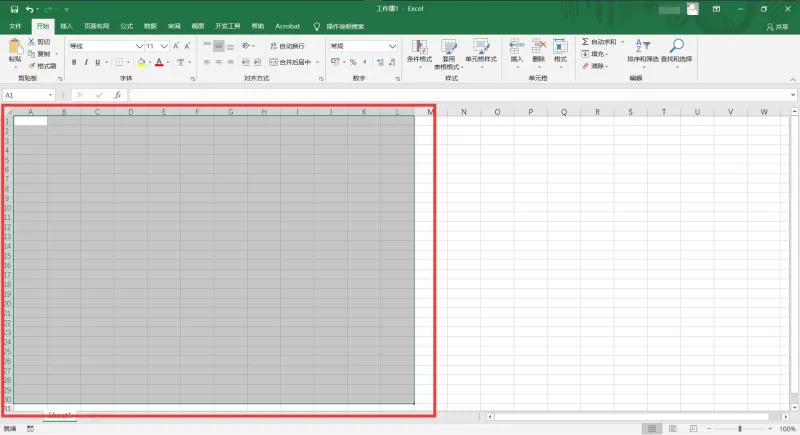The height and width of the screenshot is (435, 800).
Task: Click the Cut (剪切) scissors icon
Action: coord(32,42)
